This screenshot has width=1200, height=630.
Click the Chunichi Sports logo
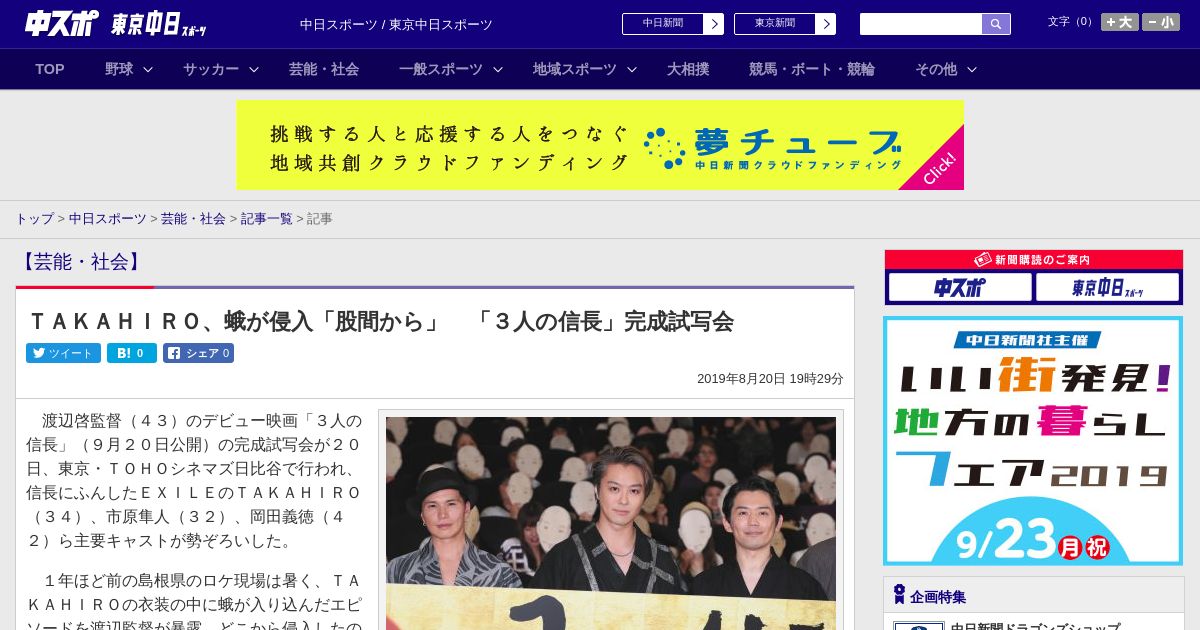point(62,23)
